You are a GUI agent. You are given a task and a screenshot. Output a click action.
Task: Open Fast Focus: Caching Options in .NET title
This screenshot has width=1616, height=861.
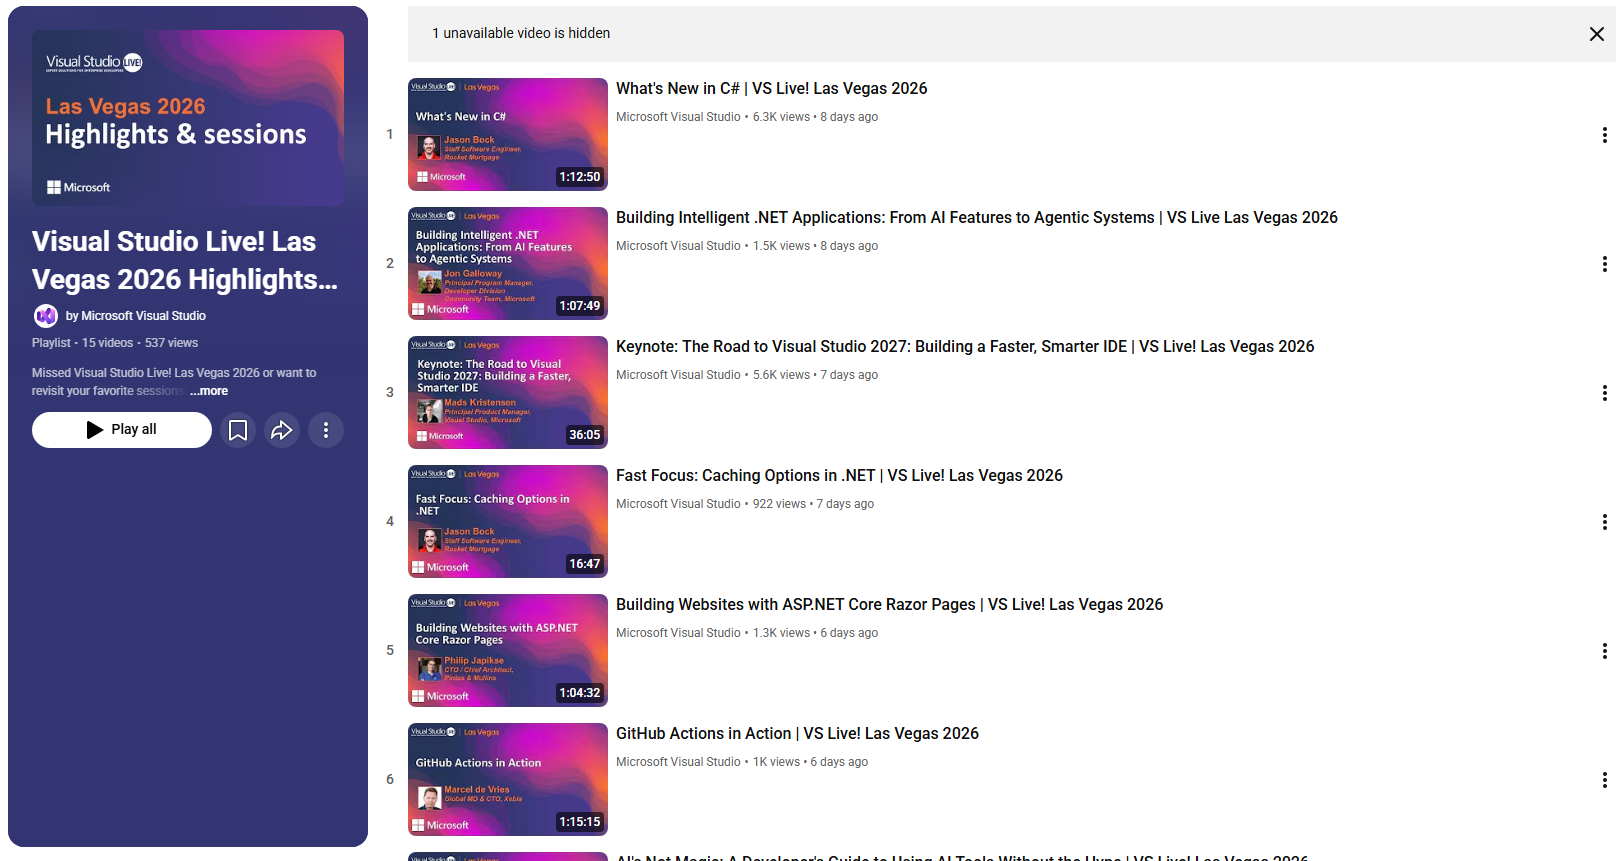[x=839, y=476]
